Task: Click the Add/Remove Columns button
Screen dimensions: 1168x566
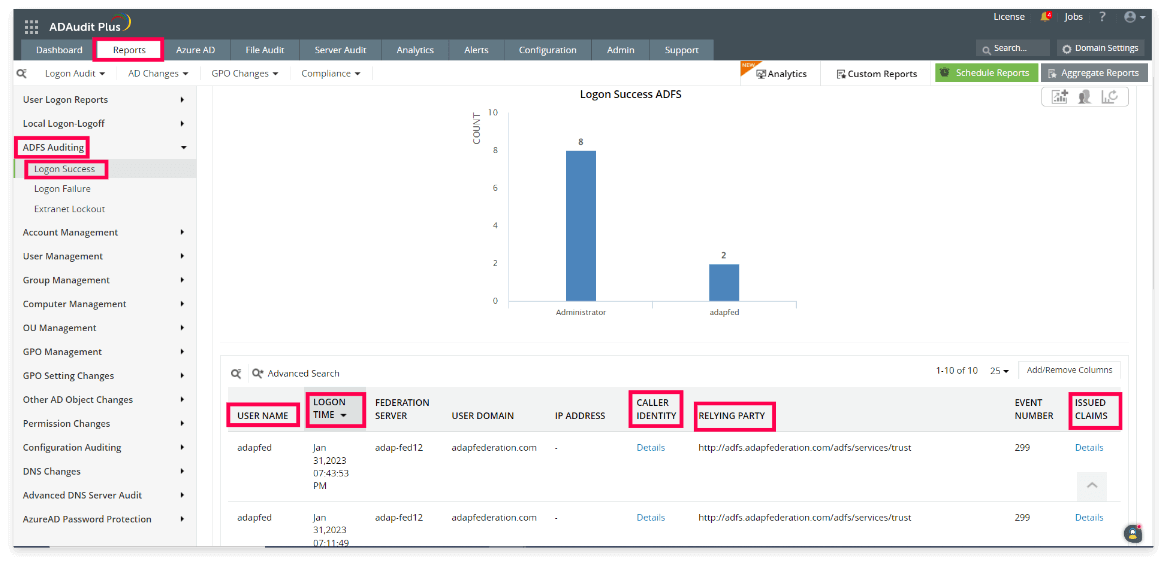Action: tap(1069, 370)
